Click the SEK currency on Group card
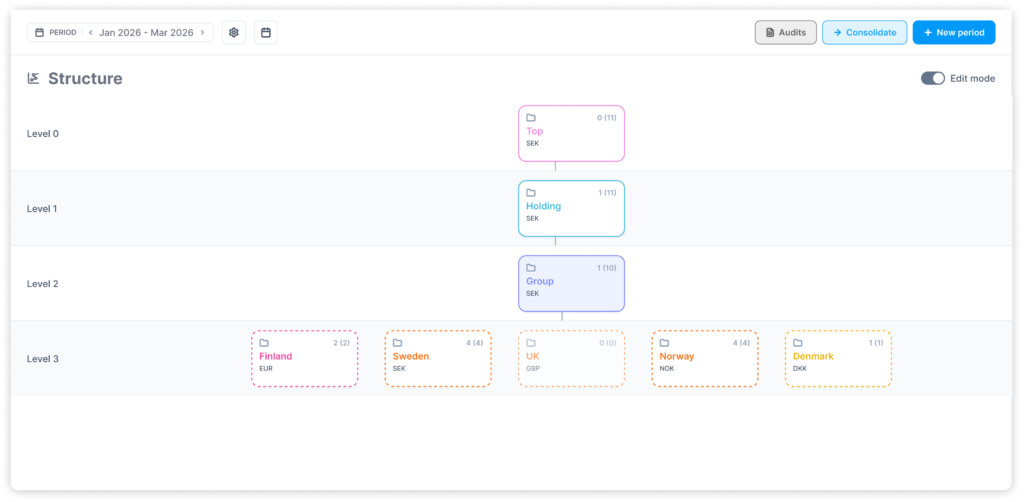 pos(533,293)
